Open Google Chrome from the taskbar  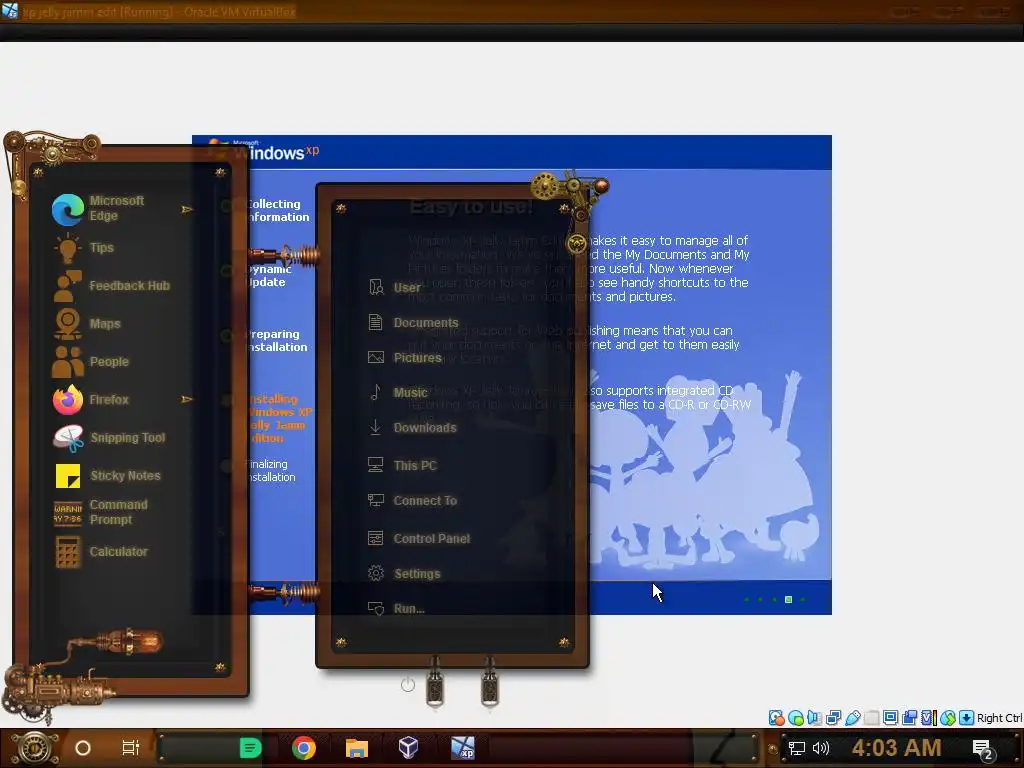pos(304,748)
